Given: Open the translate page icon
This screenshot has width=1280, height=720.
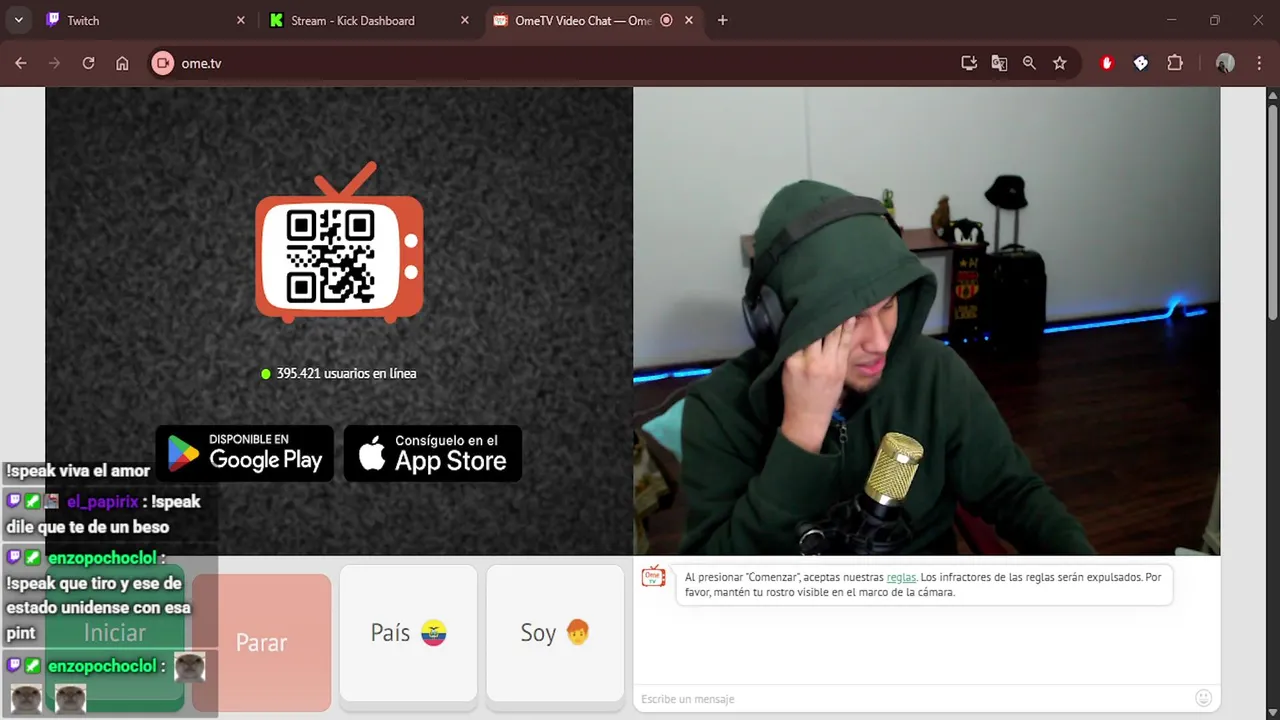Looking at the screenshot, I should pyautogui.click(x=999, y=63).
